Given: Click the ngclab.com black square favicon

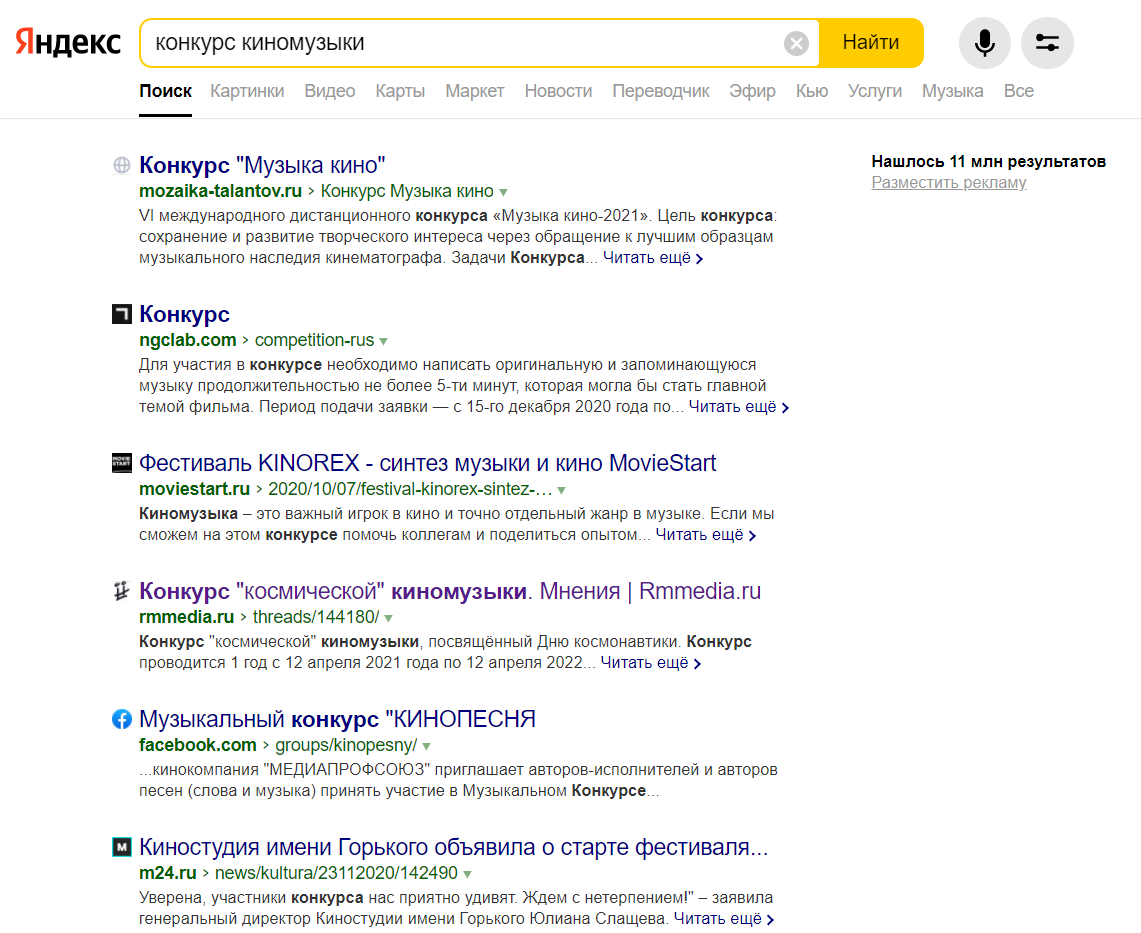Looking at the screenshot, I should pyautogui.click(x=122, y=314).
